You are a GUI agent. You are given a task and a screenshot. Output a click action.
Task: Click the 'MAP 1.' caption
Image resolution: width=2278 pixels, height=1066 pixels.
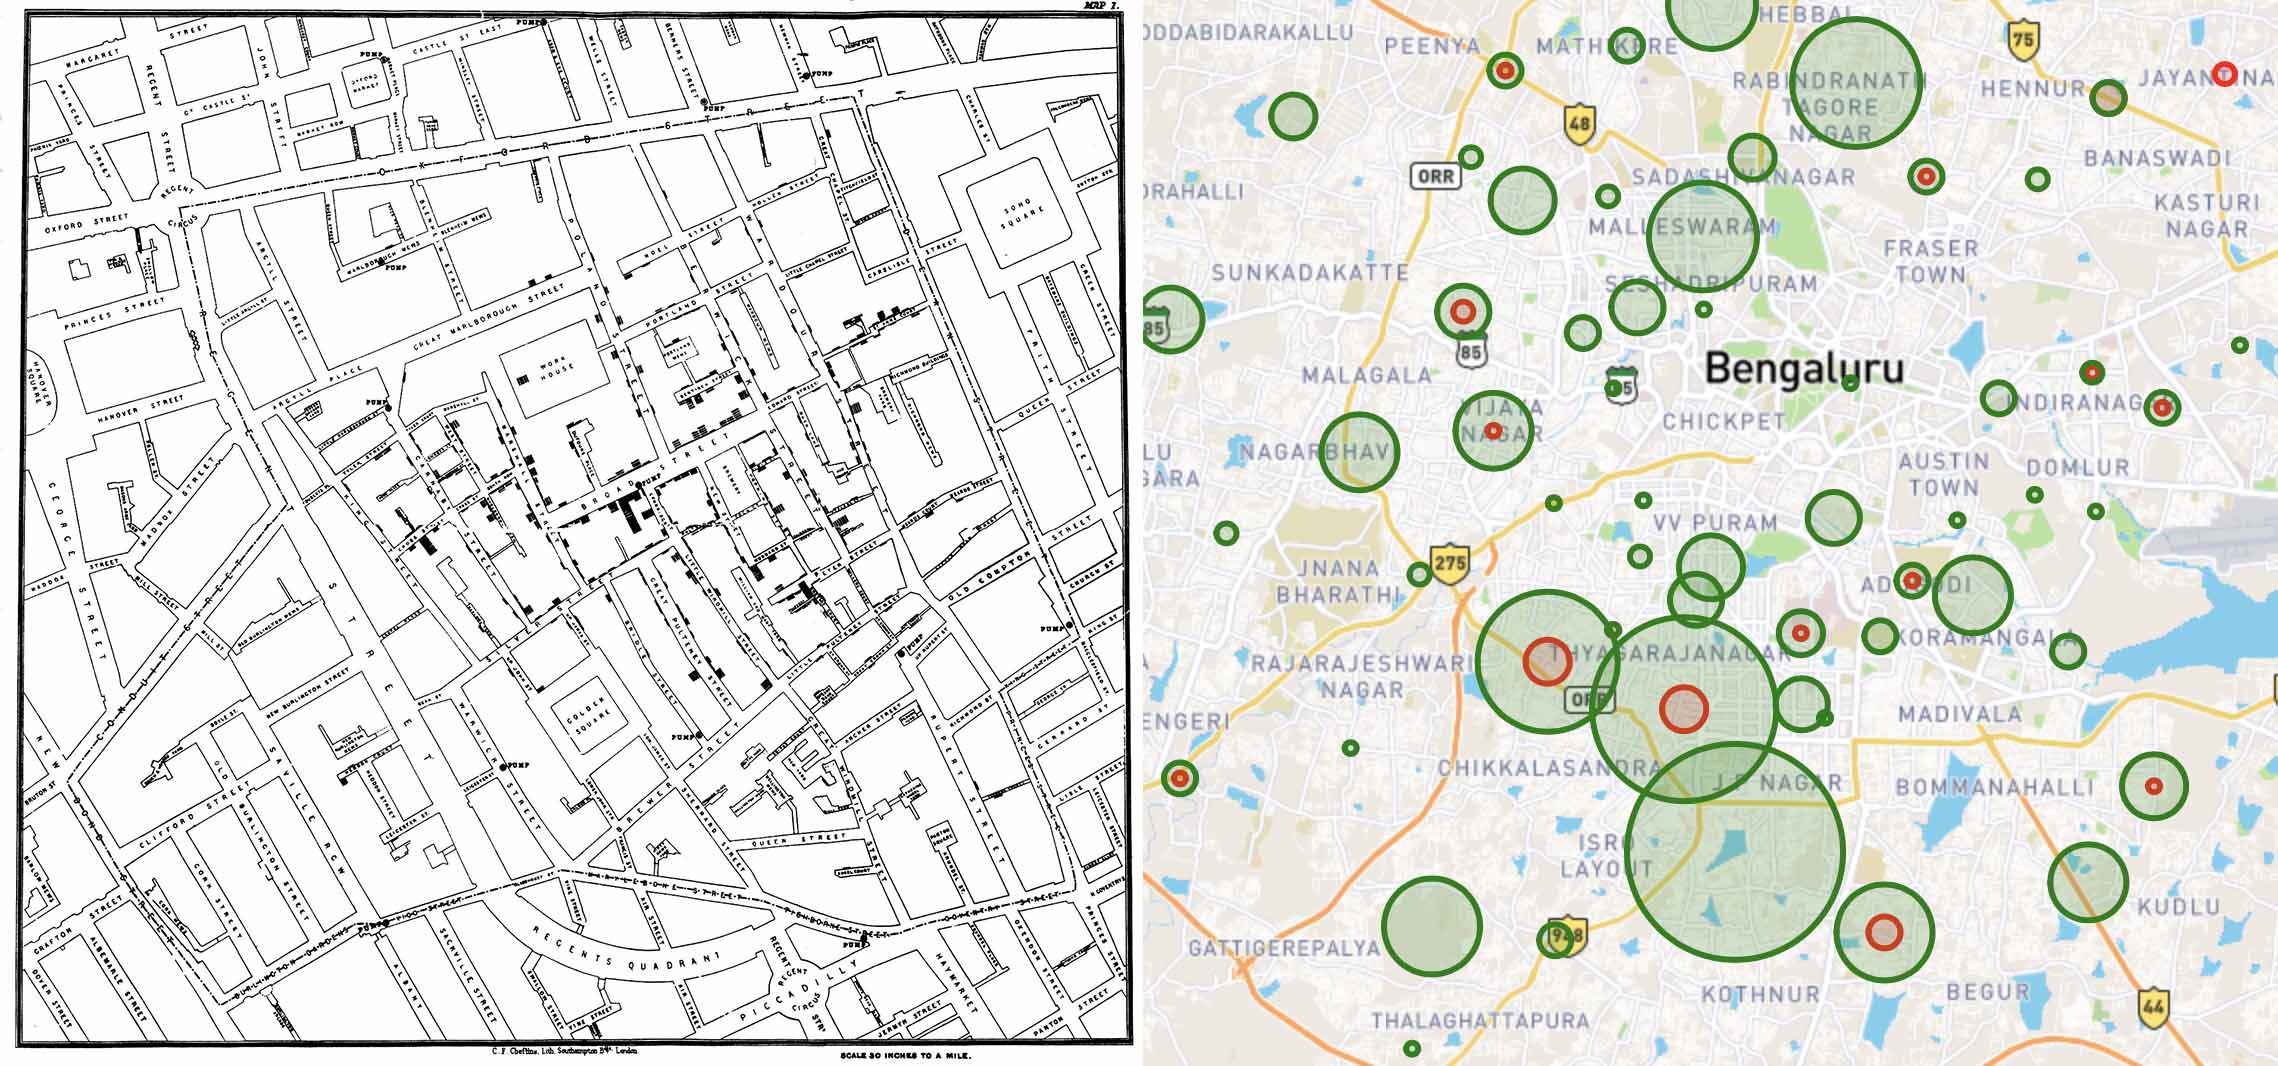point(1103,6)
